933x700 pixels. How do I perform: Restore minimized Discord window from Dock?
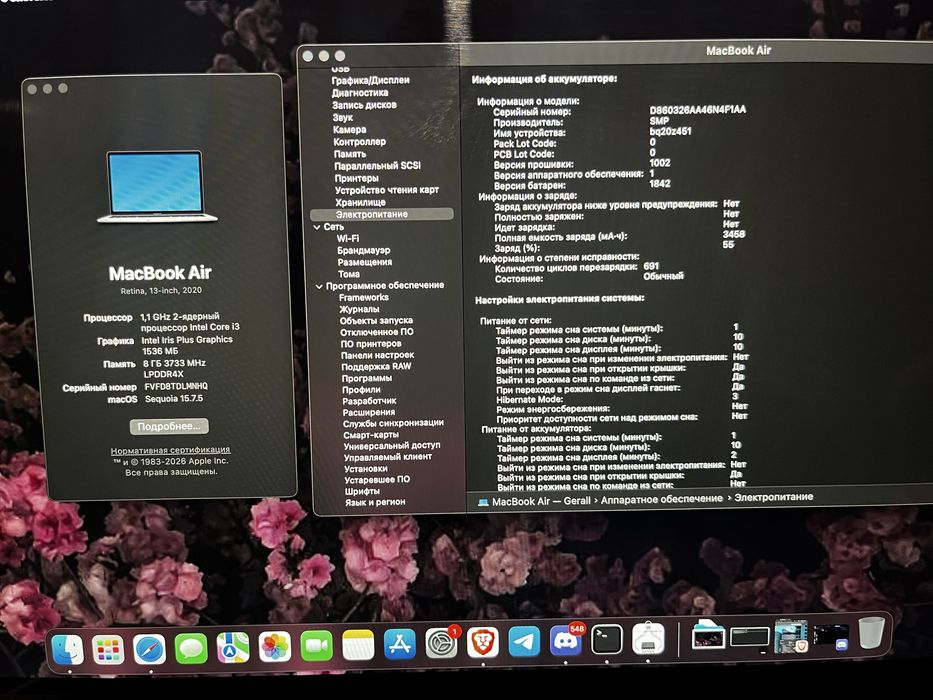(x=831, y=635)
